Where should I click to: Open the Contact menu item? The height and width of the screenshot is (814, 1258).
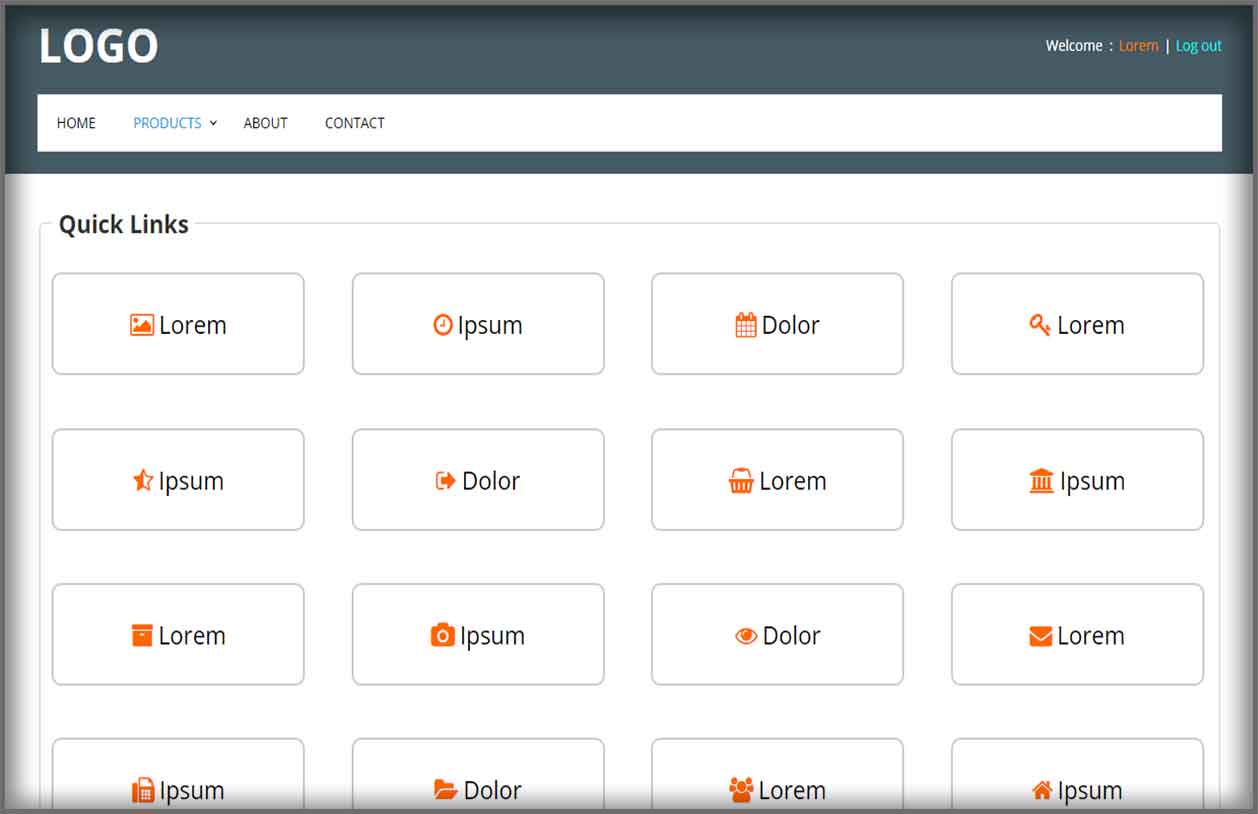click(354, 123)
